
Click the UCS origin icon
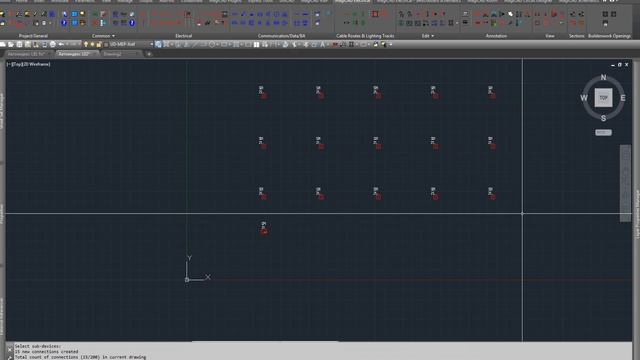187,280
